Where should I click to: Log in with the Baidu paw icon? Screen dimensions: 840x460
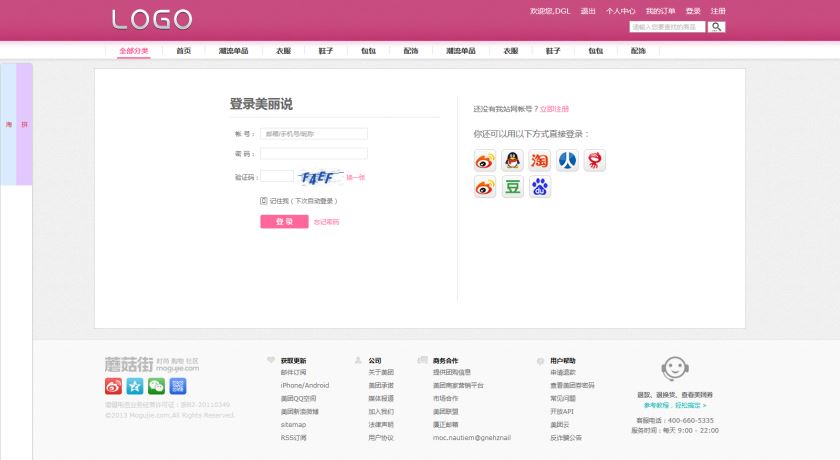coord(539,187)
